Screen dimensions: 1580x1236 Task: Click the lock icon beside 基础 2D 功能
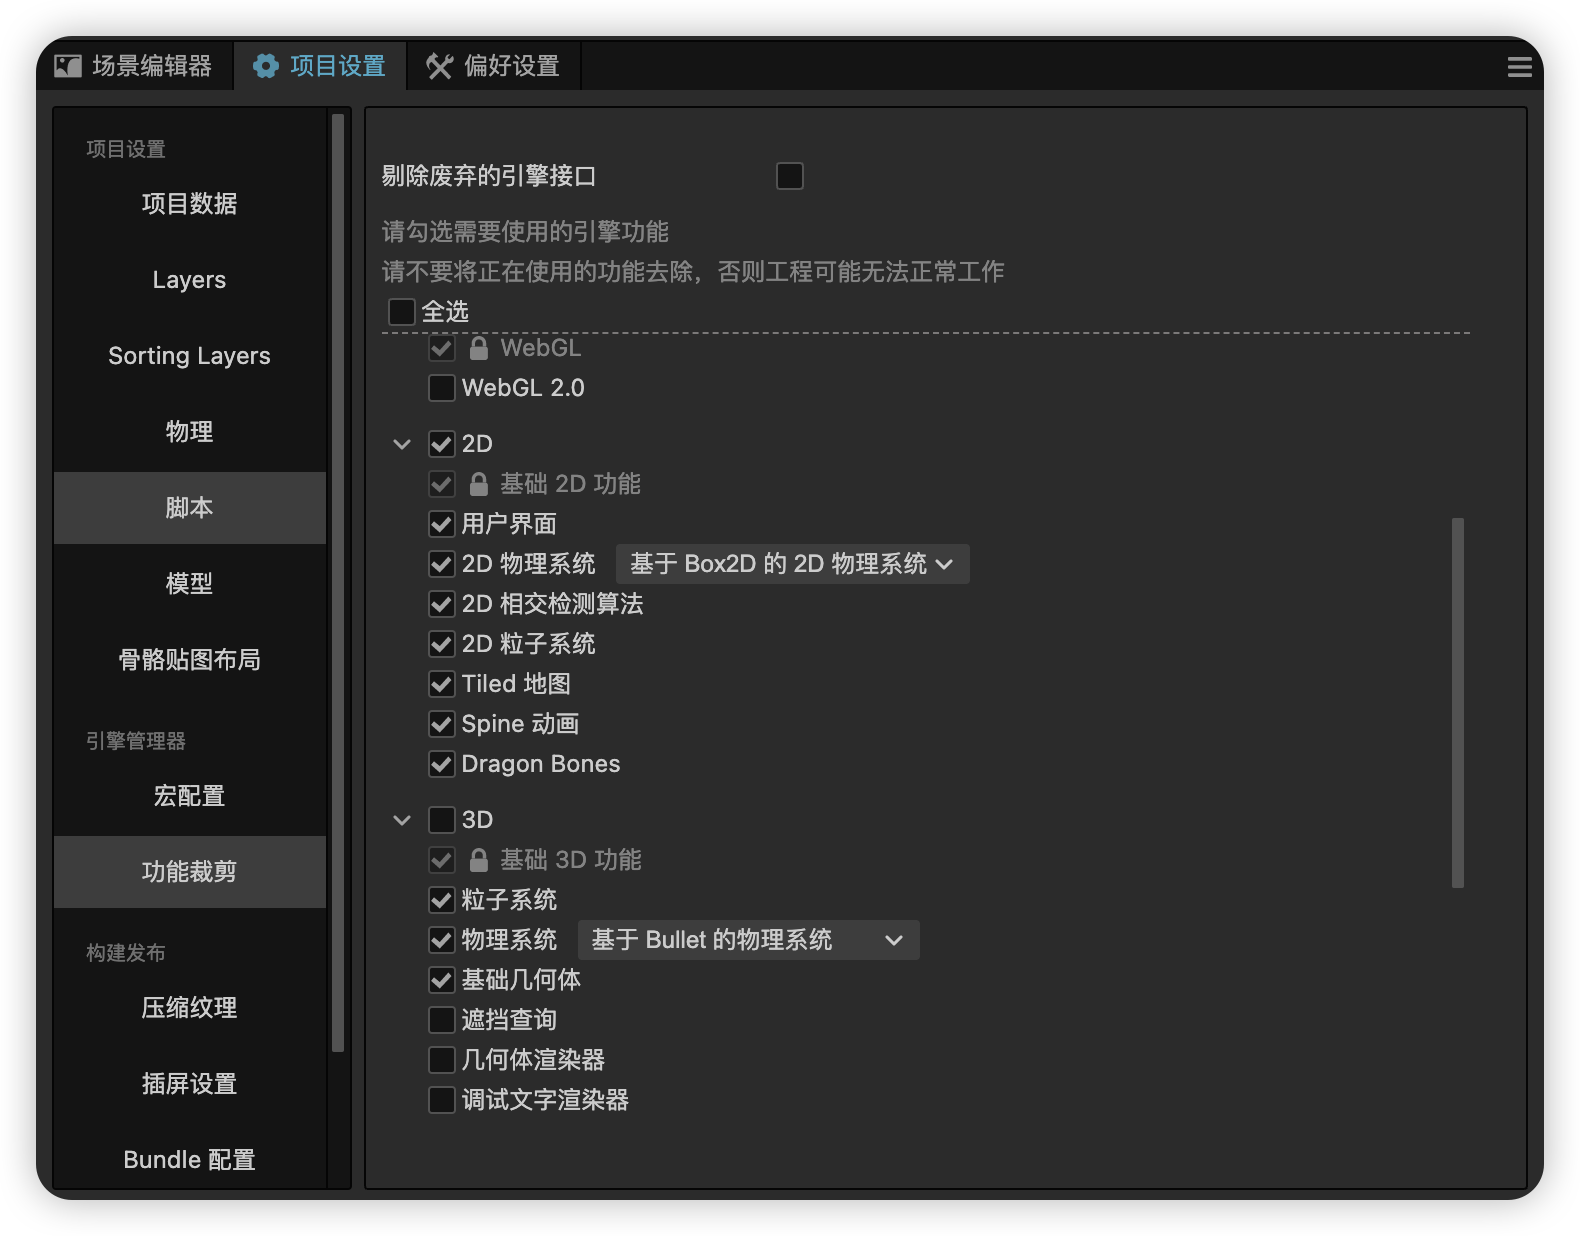click(x=479, y=484)
